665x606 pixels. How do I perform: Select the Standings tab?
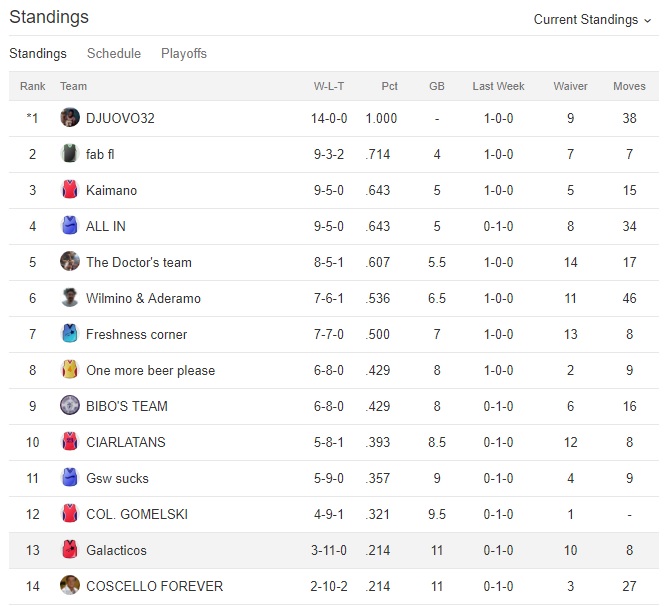pos(38,53)
